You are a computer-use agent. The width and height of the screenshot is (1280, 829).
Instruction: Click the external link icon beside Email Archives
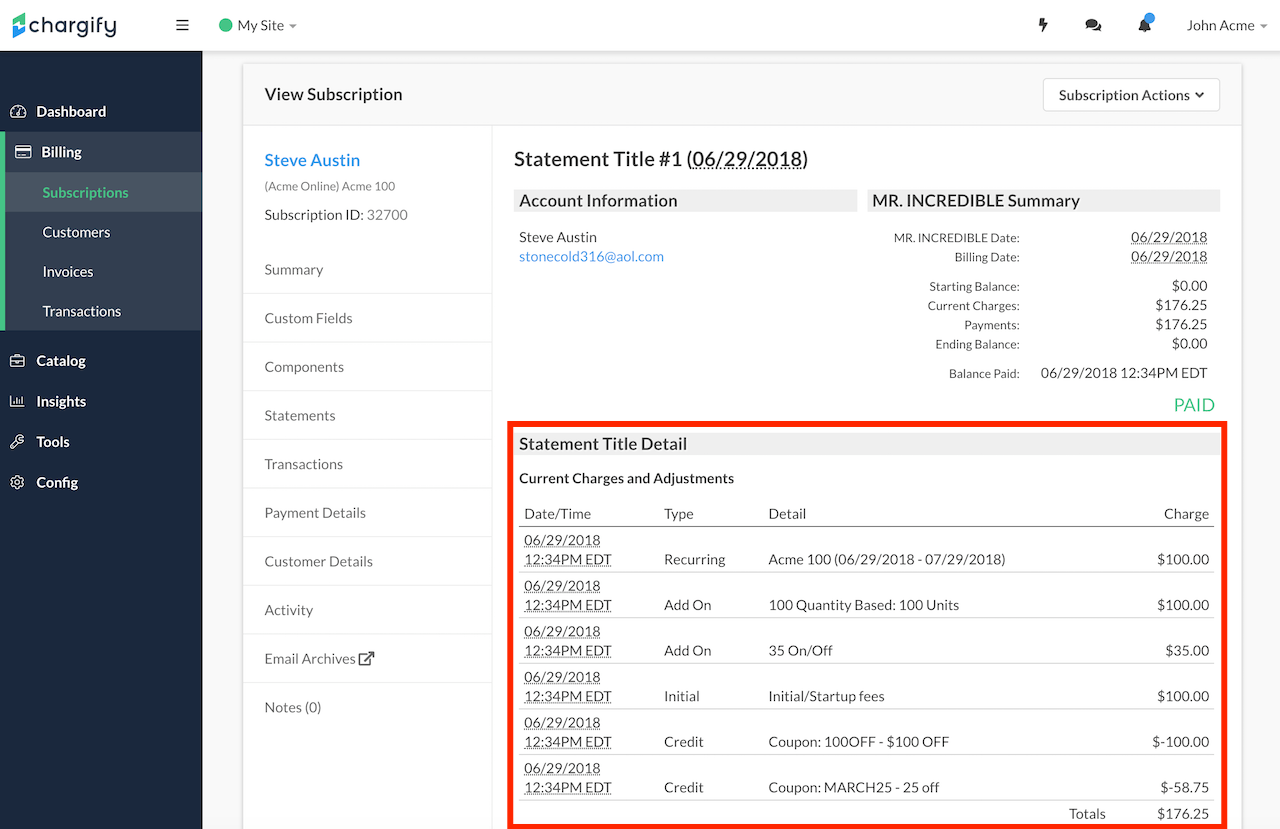367,658
